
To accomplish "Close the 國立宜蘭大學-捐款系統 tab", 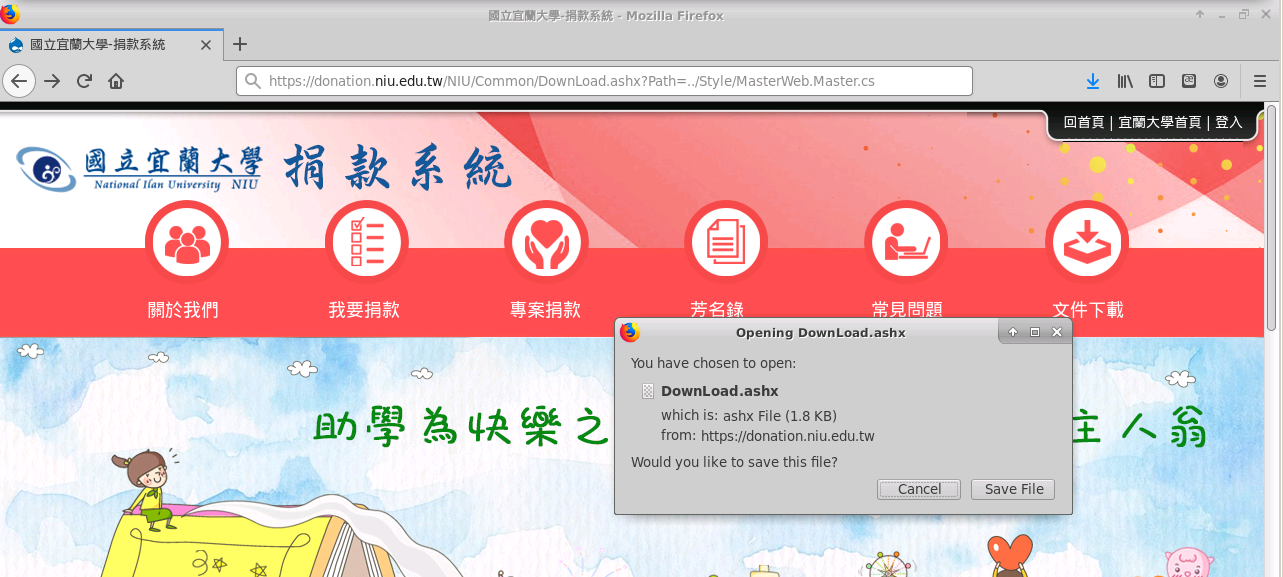I will click(207, 45).
